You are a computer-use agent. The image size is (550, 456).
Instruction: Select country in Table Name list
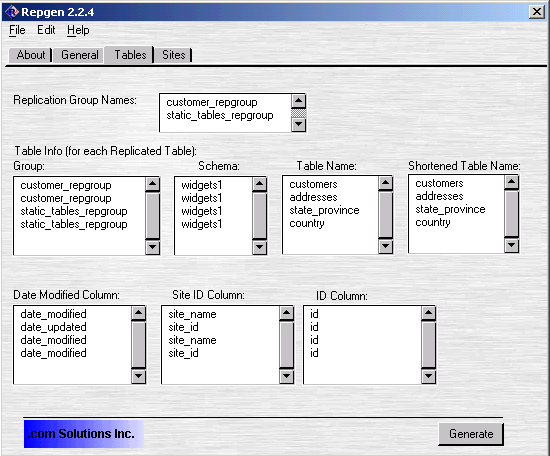click(307, 223)
